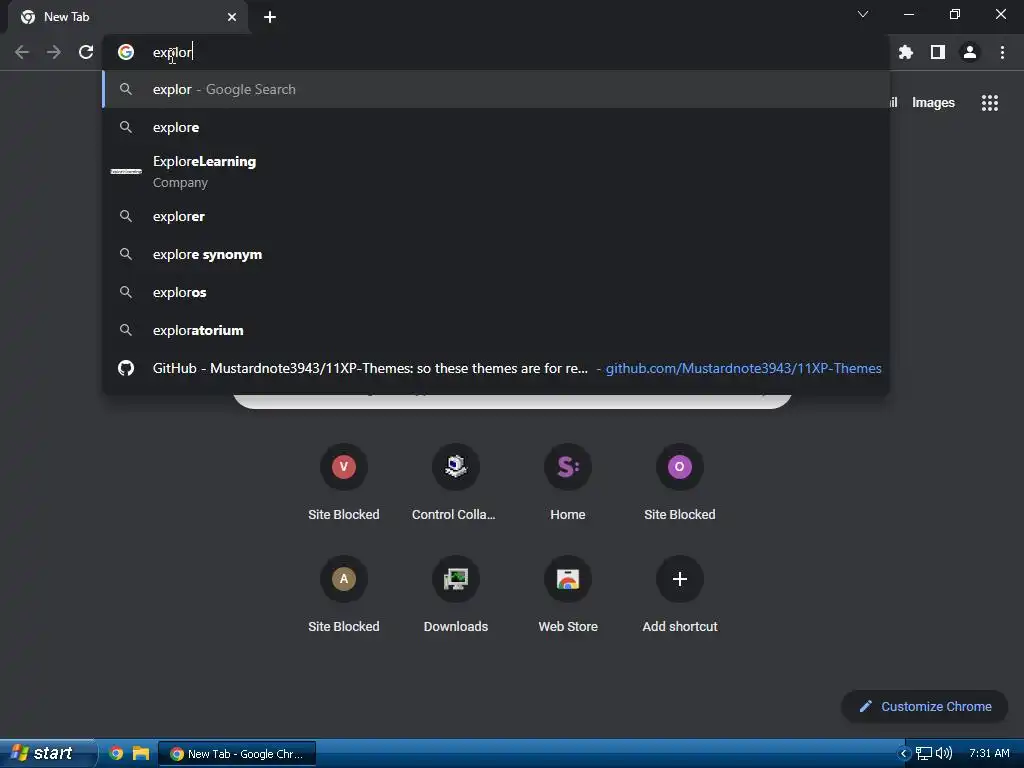Open the Downloads shortcut
The height and width of the screenshot is (768, 1024).
pyautogui.click(x=455, y=594)
